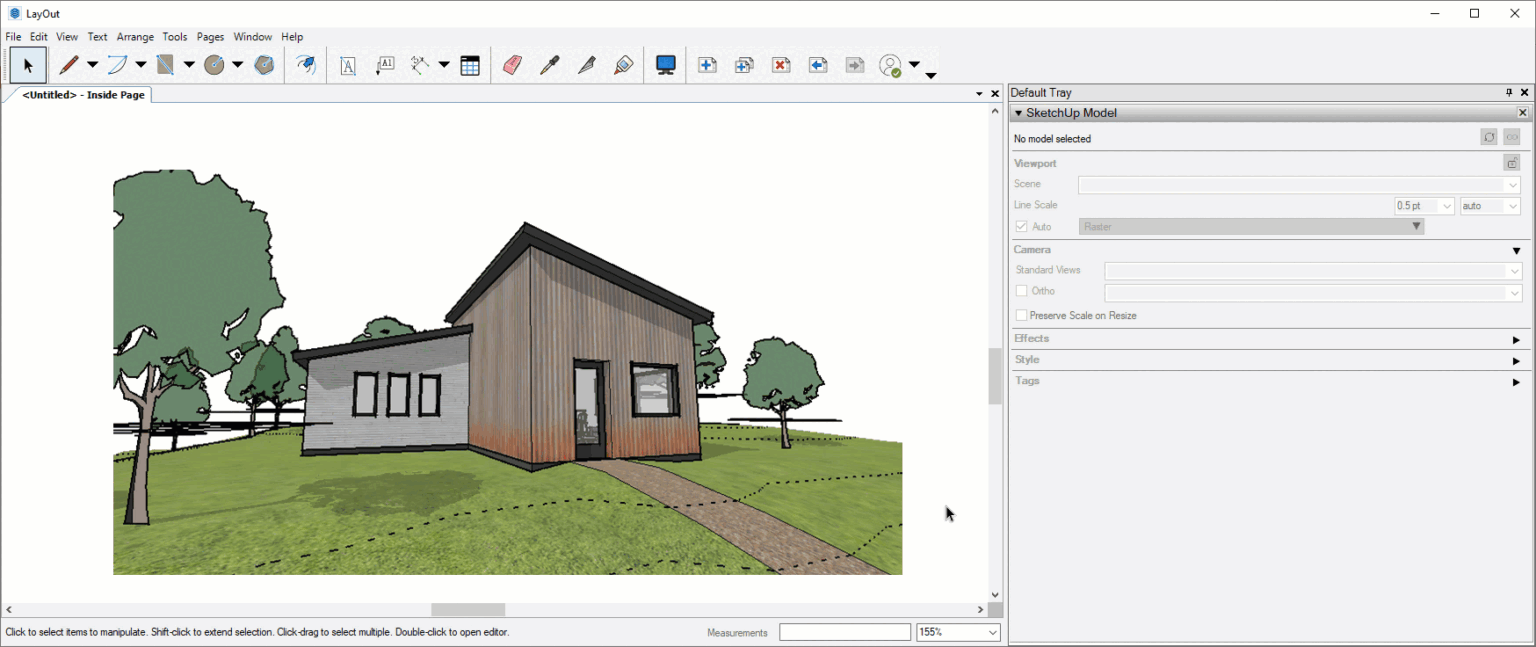This screenshot has height=647, width=1536.
Task: Click the Trimble account sign-in button
Action: 890,64
